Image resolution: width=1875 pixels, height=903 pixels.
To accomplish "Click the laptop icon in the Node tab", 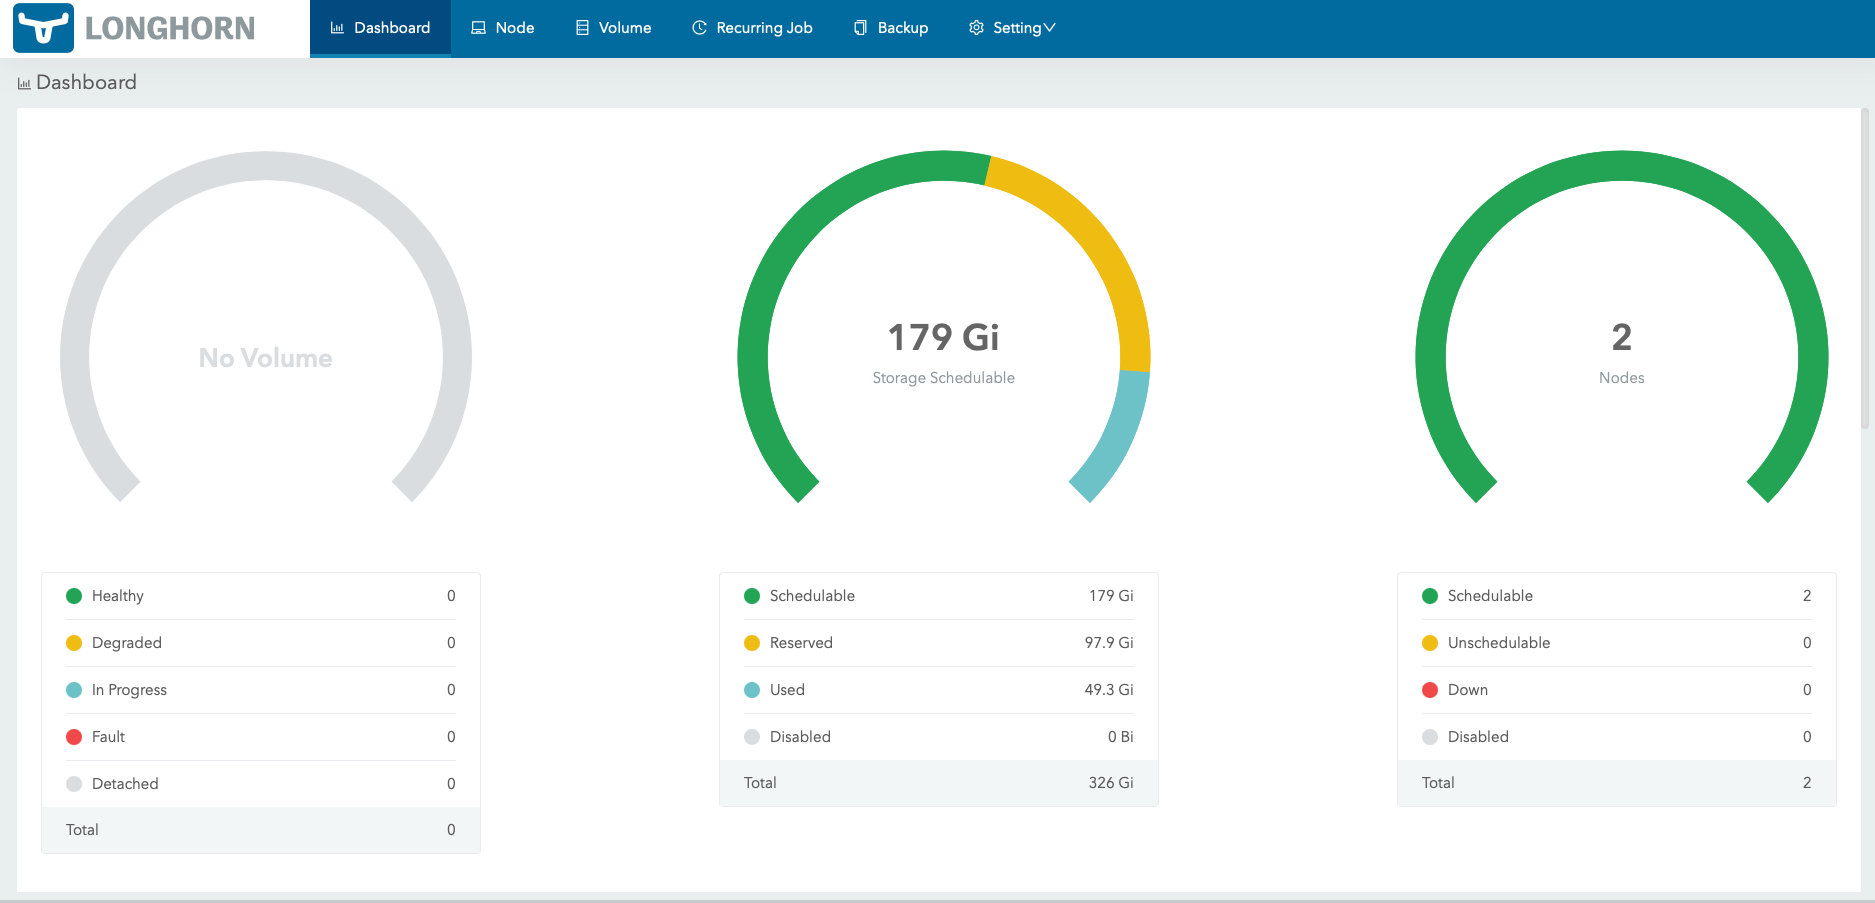I will tap(479, 28).
